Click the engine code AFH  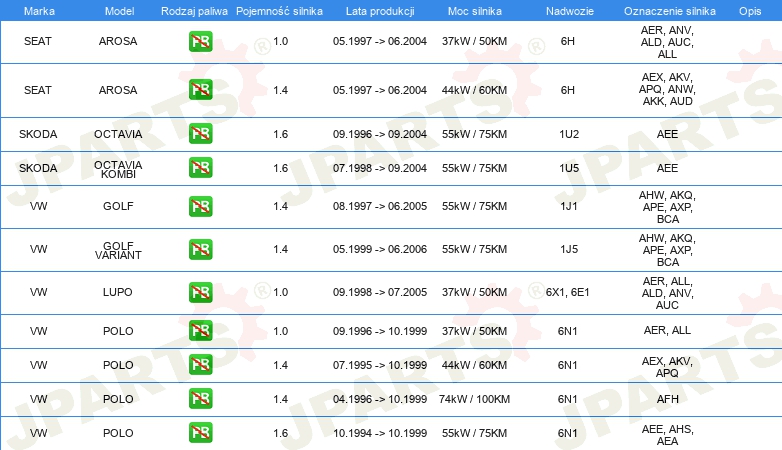coord(667,399)
